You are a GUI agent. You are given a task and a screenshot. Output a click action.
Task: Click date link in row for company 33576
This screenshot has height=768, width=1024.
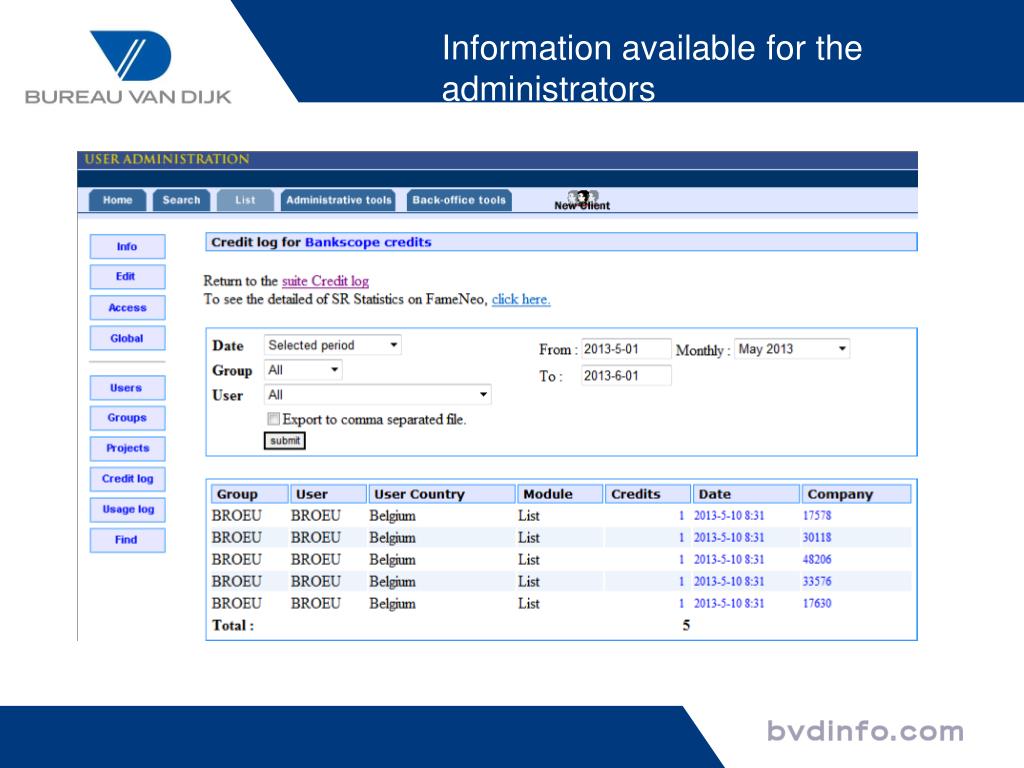coord(729,581)
